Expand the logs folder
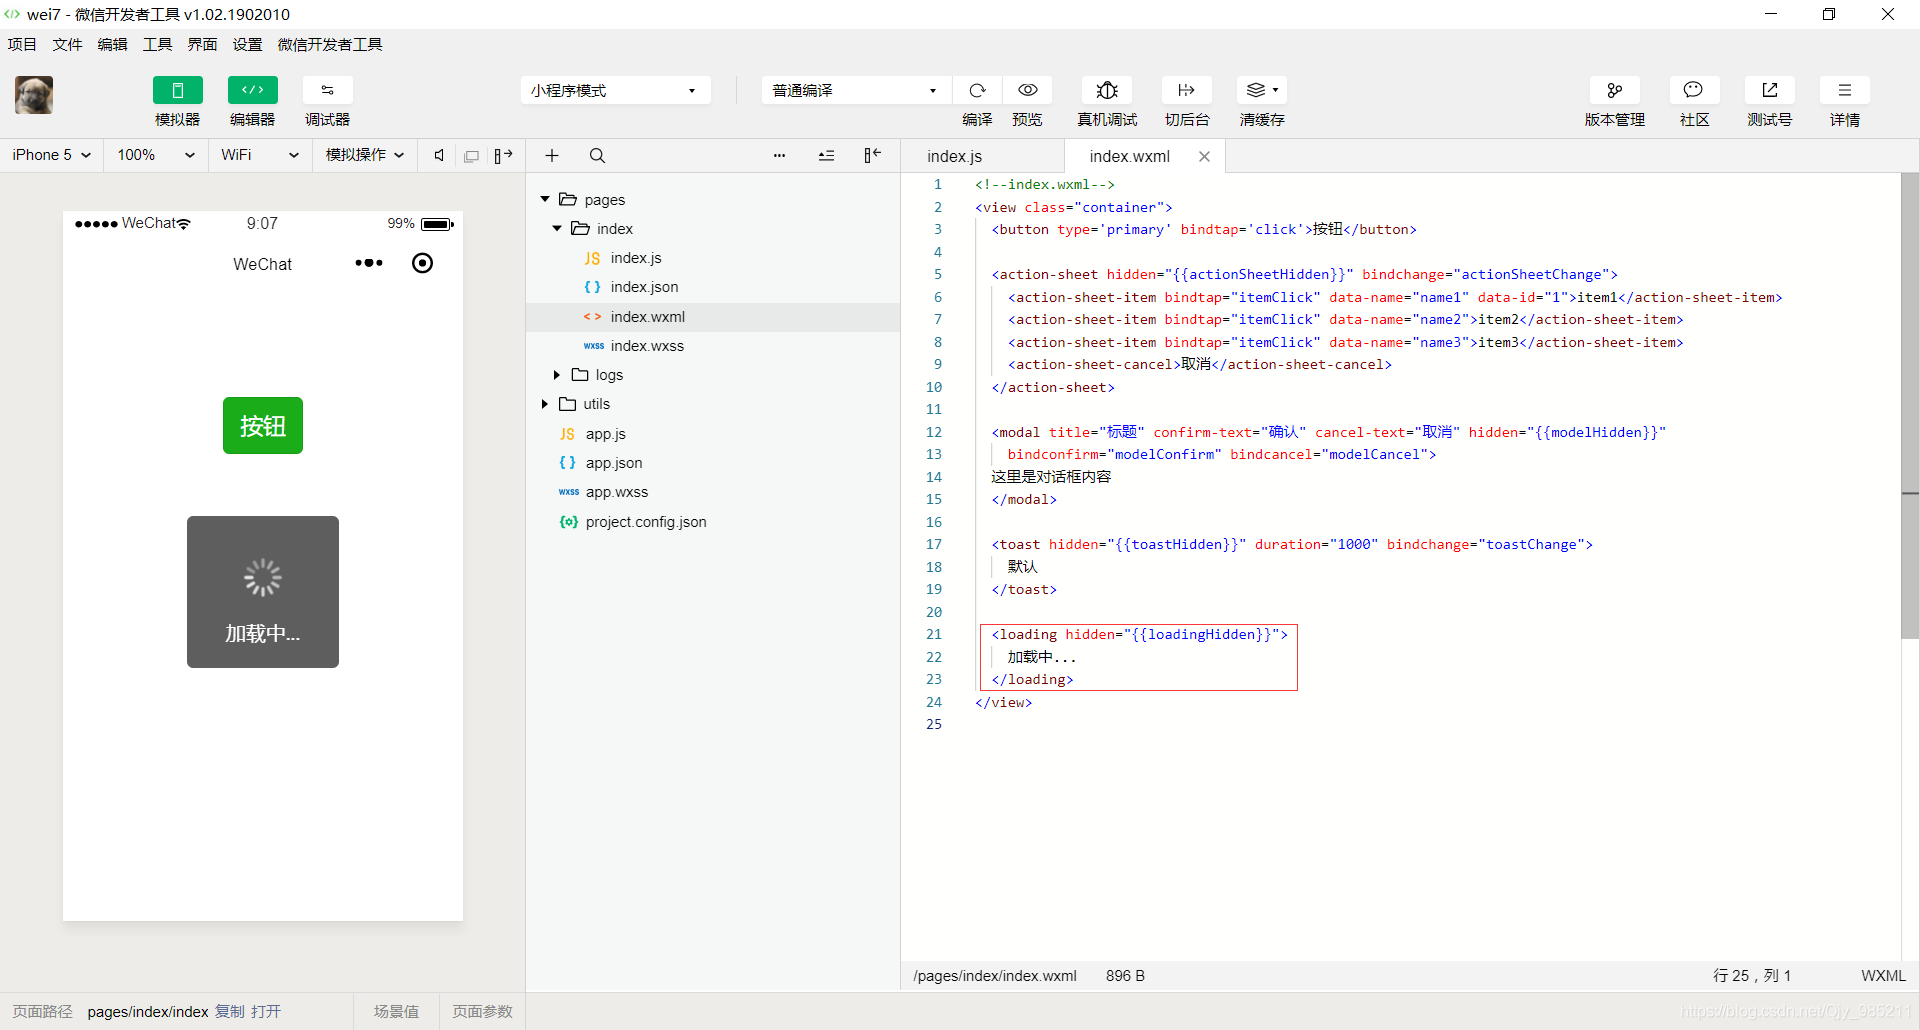The height and width of the screenshot is (1030, 1920). click(557, 374)
